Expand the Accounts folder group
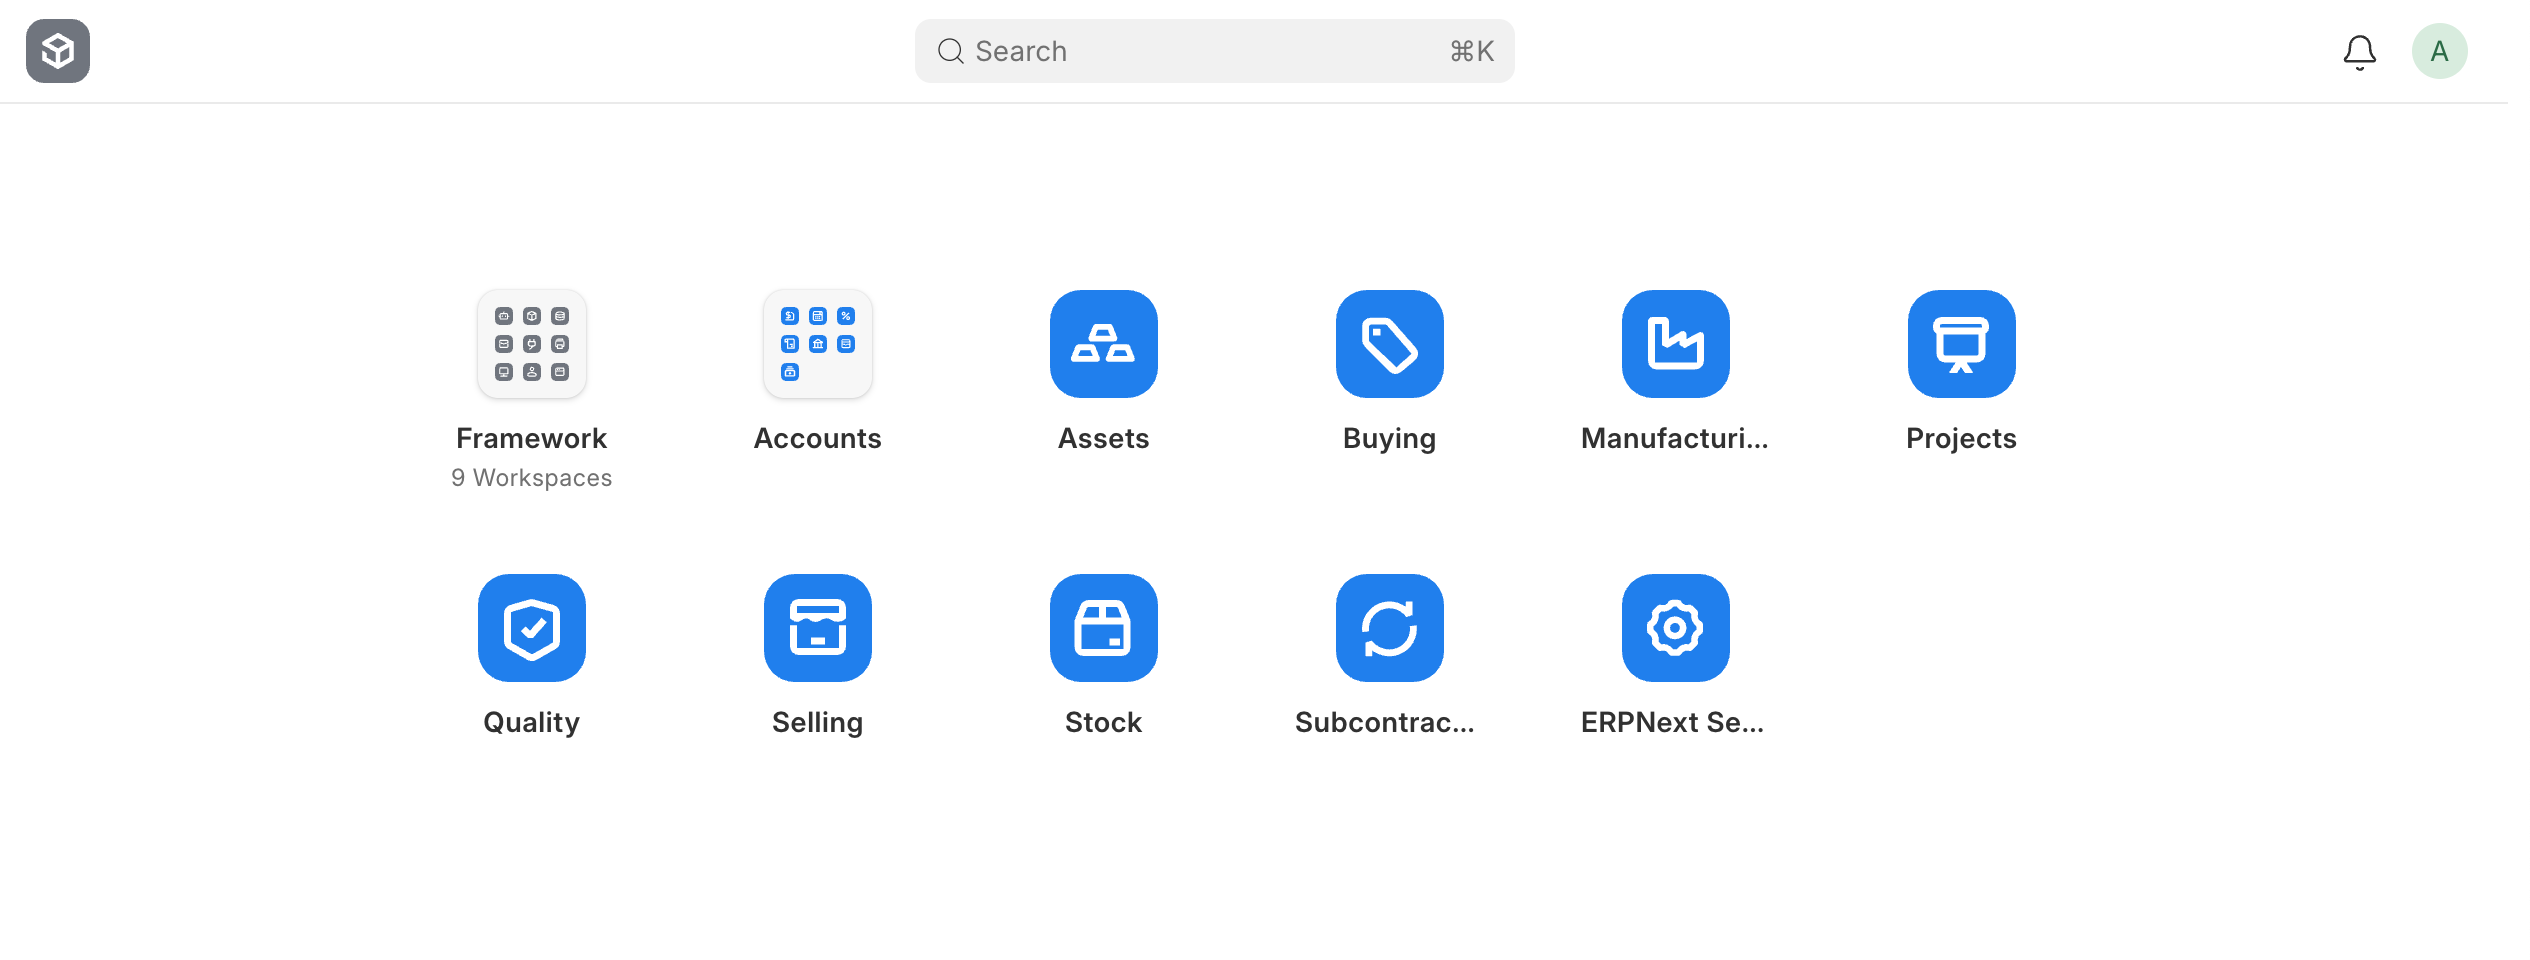 817,344
